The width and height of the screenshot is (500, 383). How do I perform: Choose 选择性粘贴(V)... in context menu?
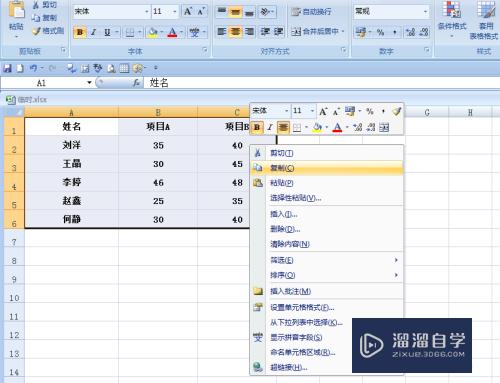pos(327,198)
